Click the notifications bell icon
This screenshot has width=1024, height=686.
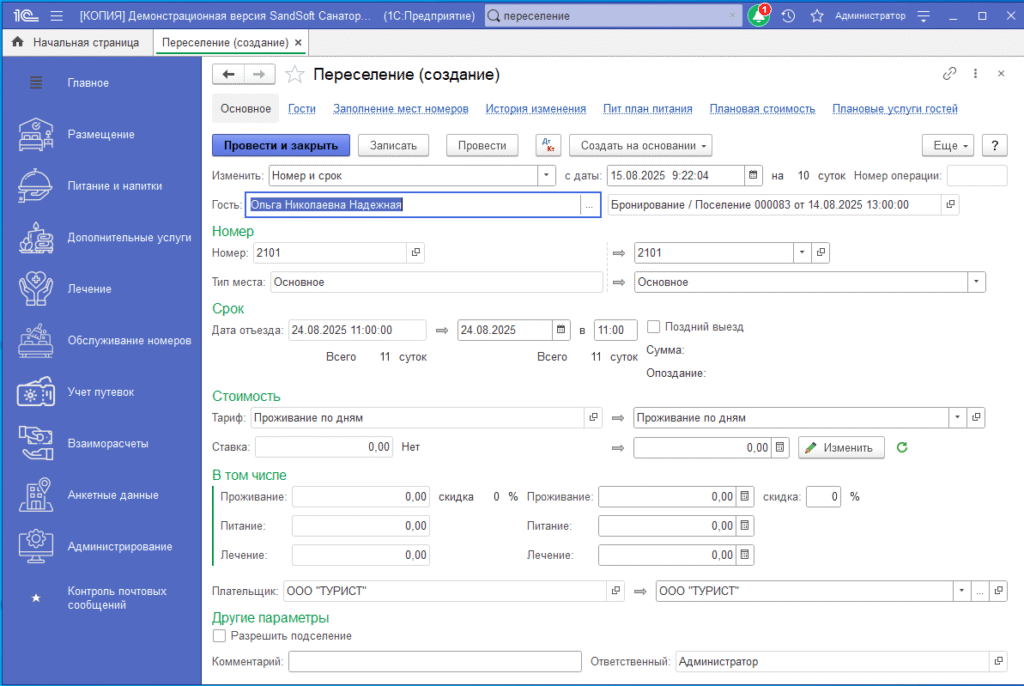coord(758,16)
